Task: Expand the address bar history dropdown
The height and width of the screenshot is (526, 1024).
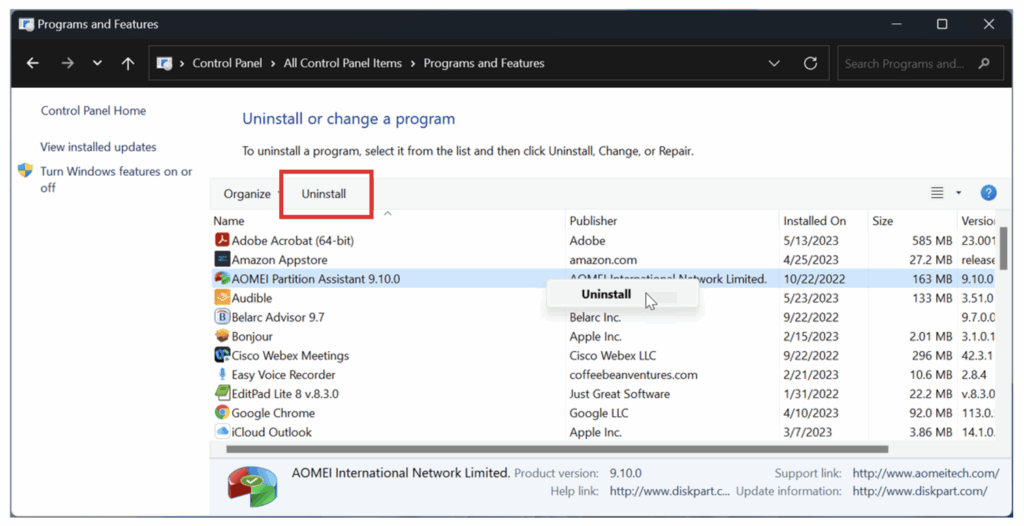Action: pyautogui.click(x=774, y=63)
